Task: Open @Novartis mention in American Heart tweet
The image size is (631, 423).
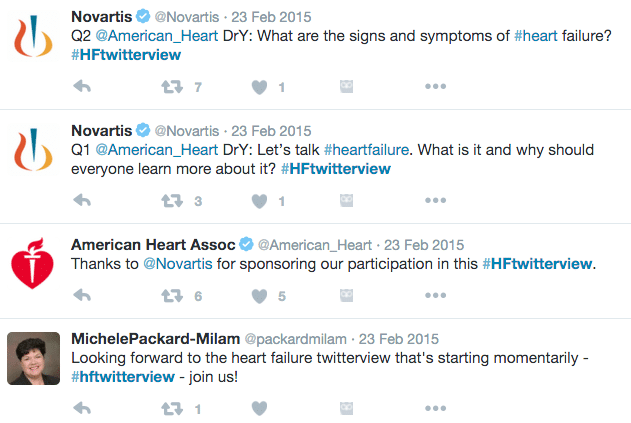Action: pos(177,264)
